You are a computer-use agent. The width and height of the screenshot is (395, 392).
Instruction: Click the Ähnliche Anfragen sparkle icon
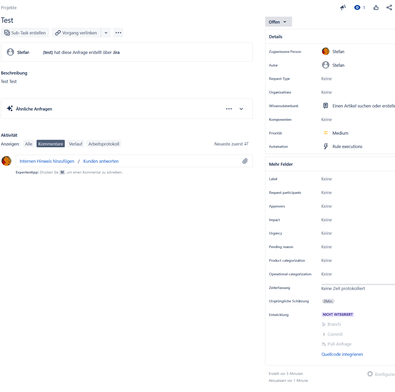10,109
